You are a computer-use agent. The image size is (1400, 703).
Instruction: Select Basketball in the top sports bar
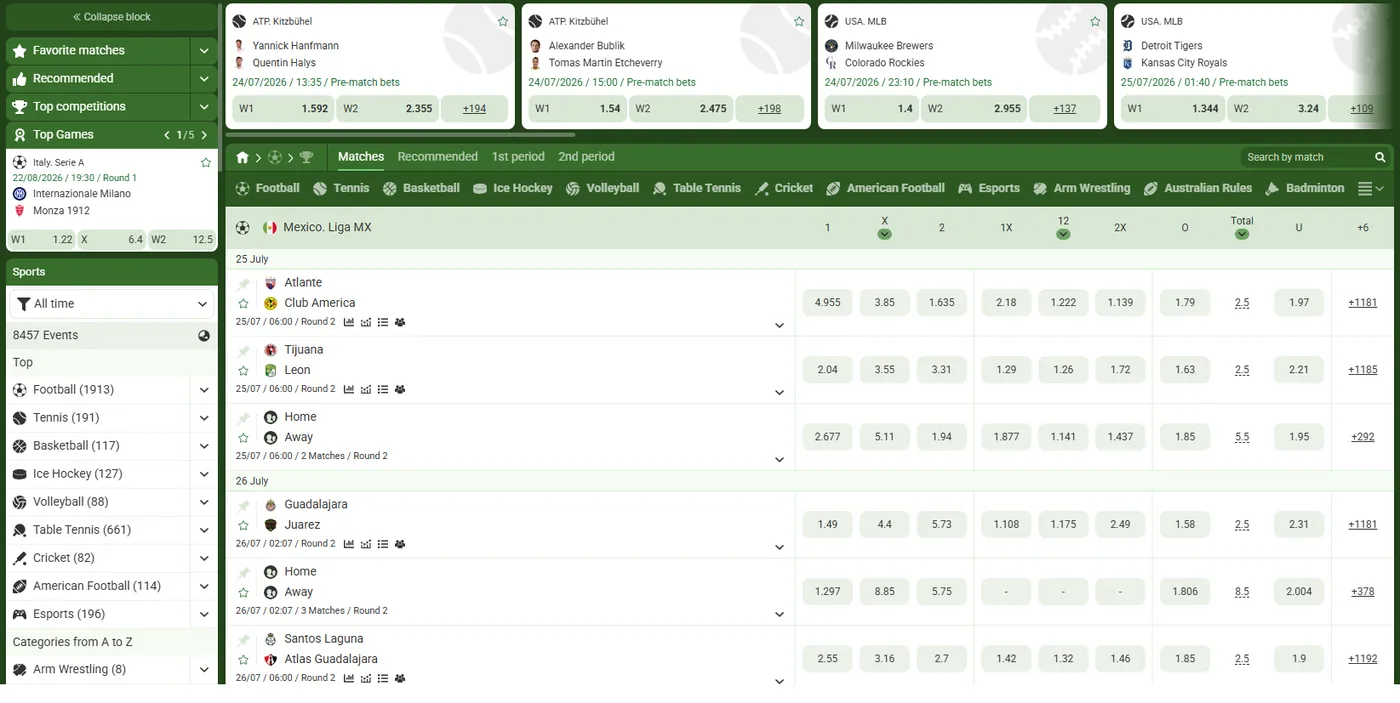click(421, 188)
